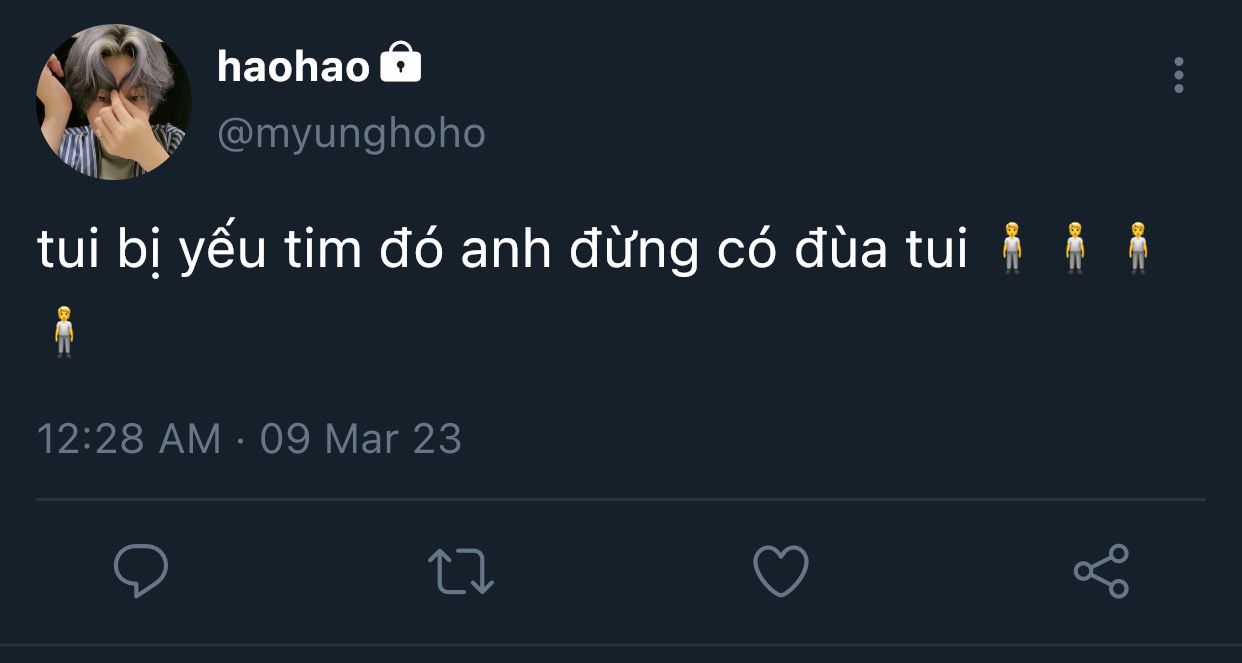Click the word "anh" in the tweet

pos(506,250)
